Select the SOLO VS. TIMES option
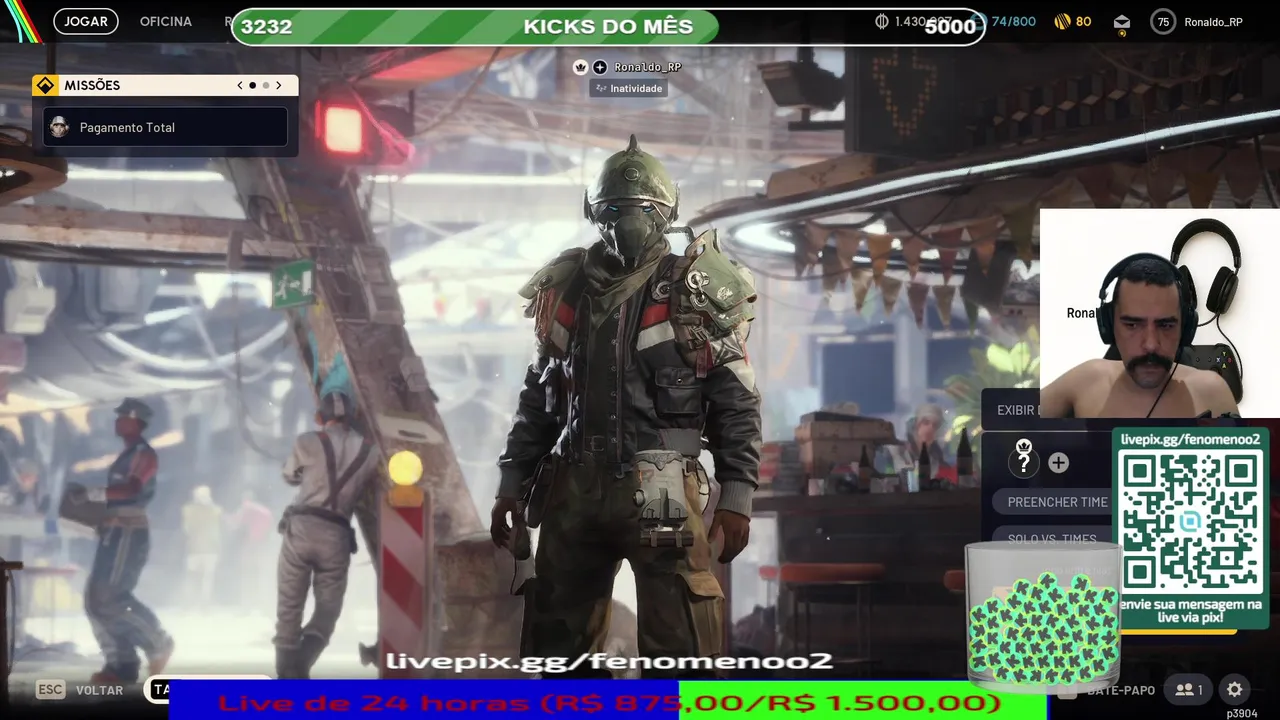The image size is (1280, 720). coord(1052,539)
